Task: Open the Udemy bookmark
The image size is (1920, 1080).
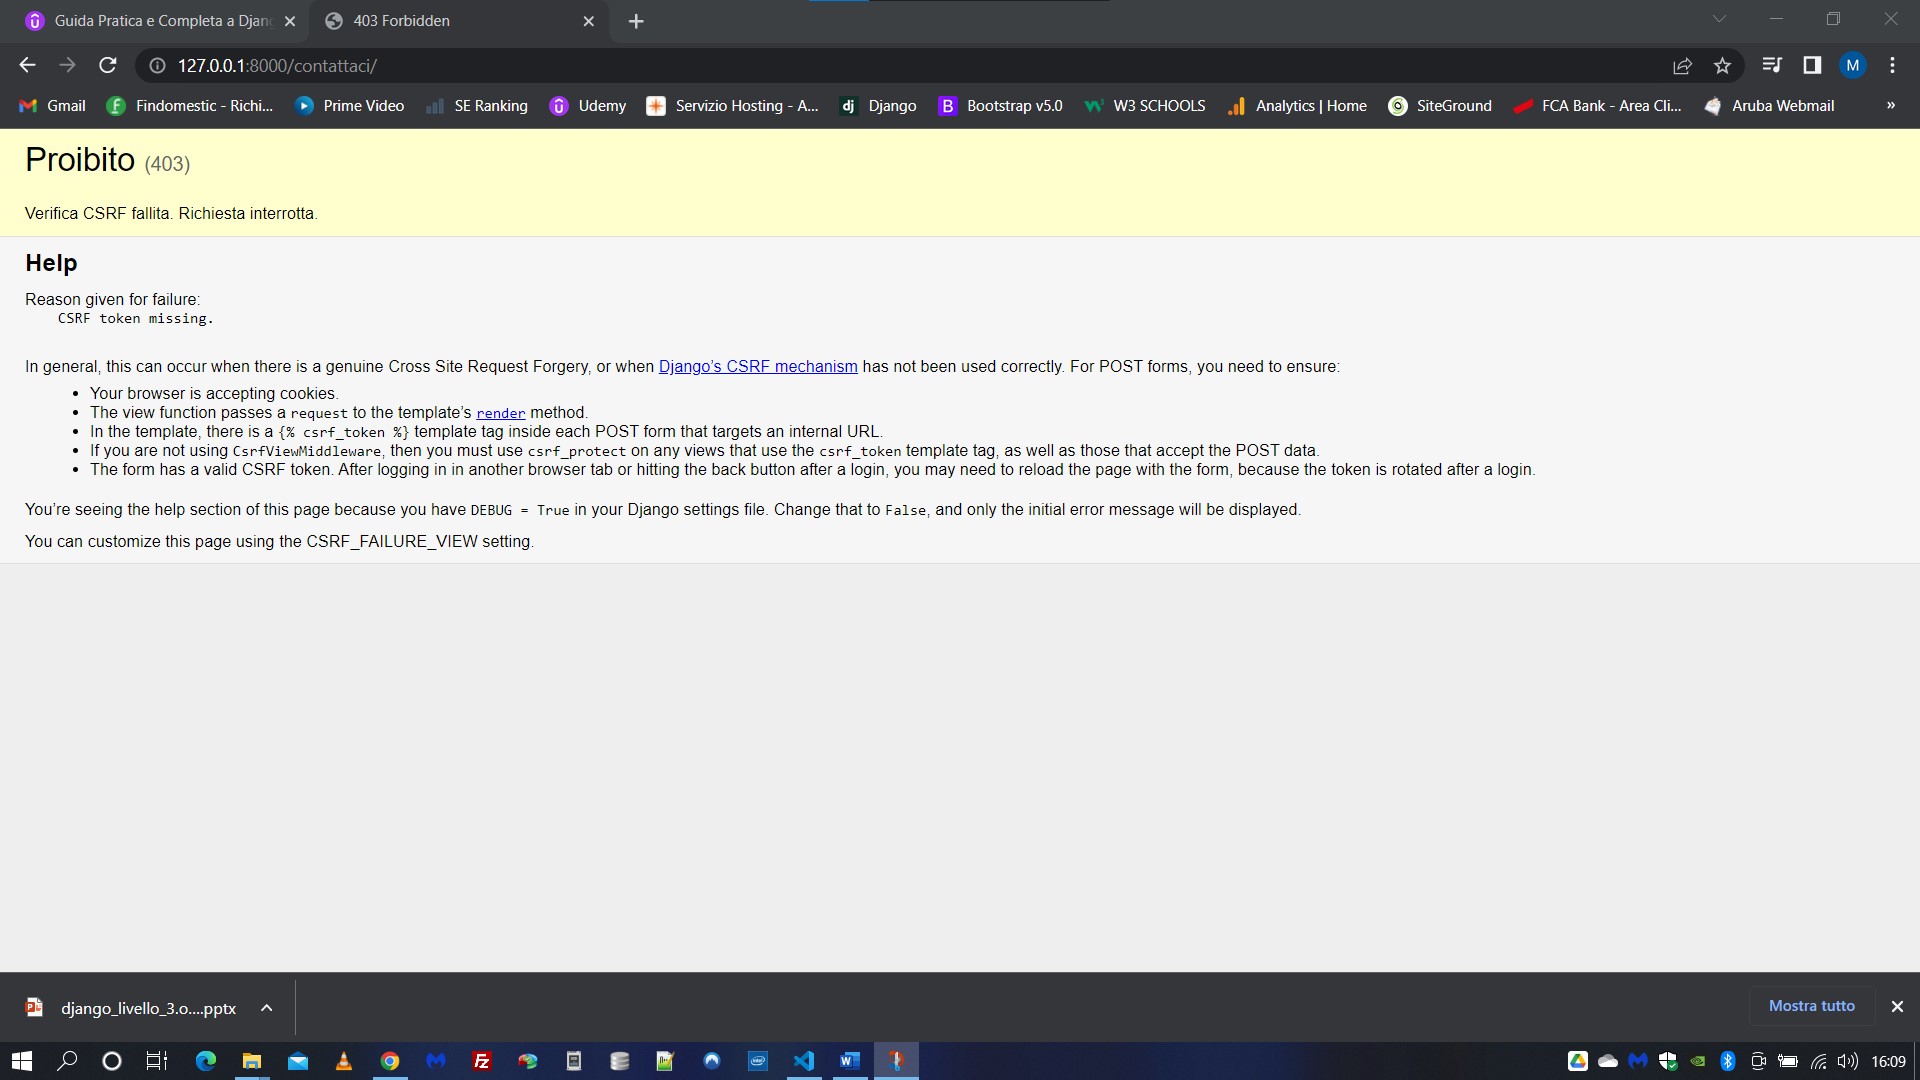Action: point(588,106)
